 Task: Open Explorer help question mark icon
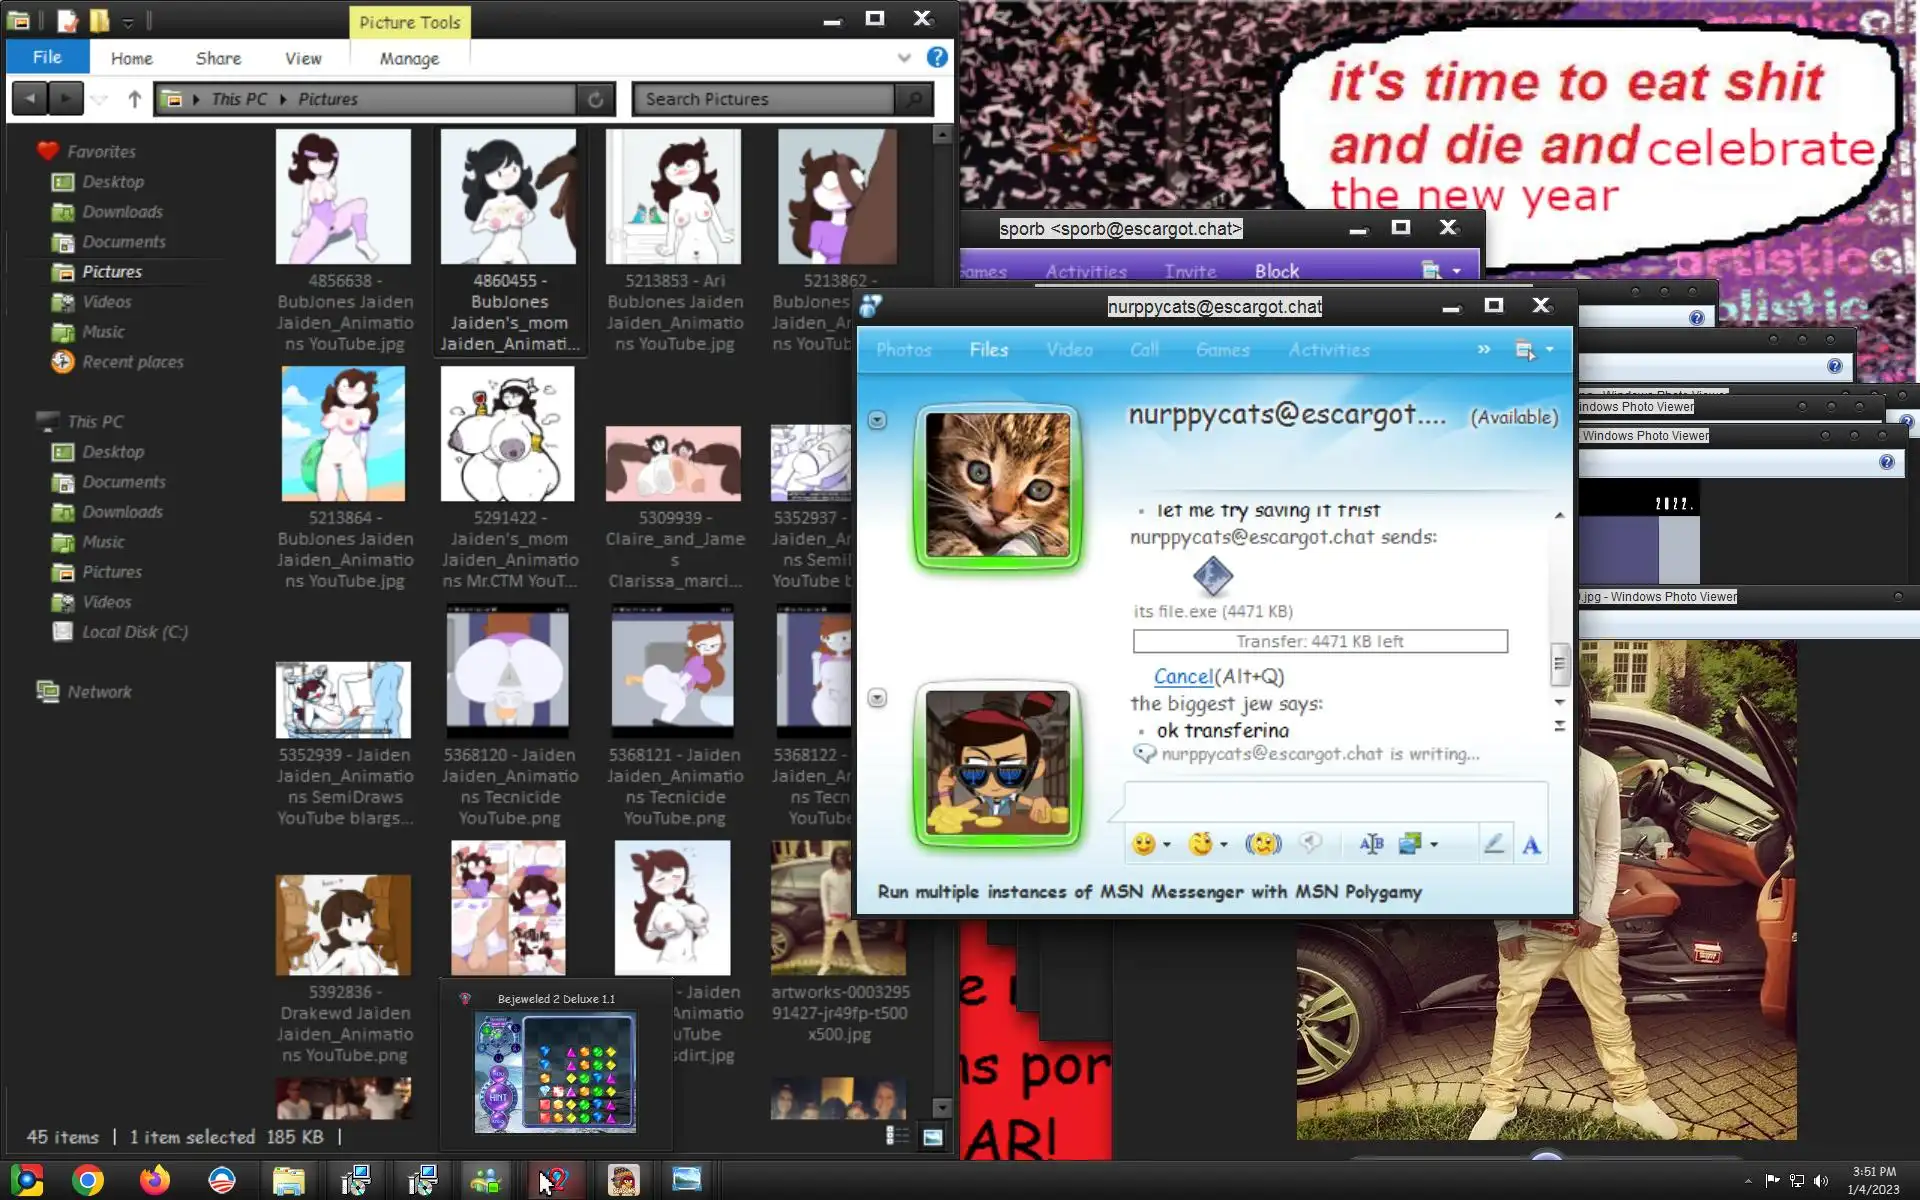(936, 58)
